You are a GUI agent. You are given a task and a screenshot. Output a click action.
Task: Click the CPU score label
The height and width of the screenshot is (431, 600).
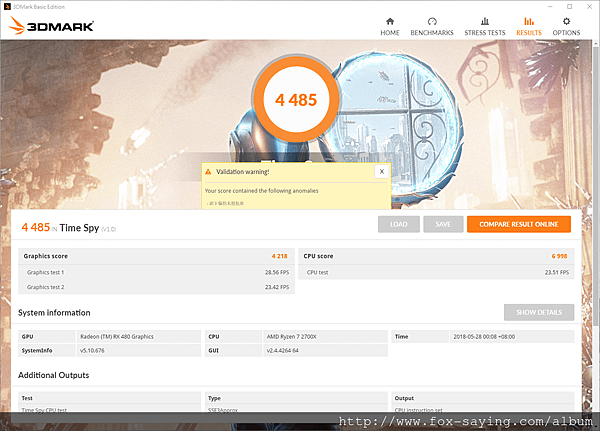[318, 256]
